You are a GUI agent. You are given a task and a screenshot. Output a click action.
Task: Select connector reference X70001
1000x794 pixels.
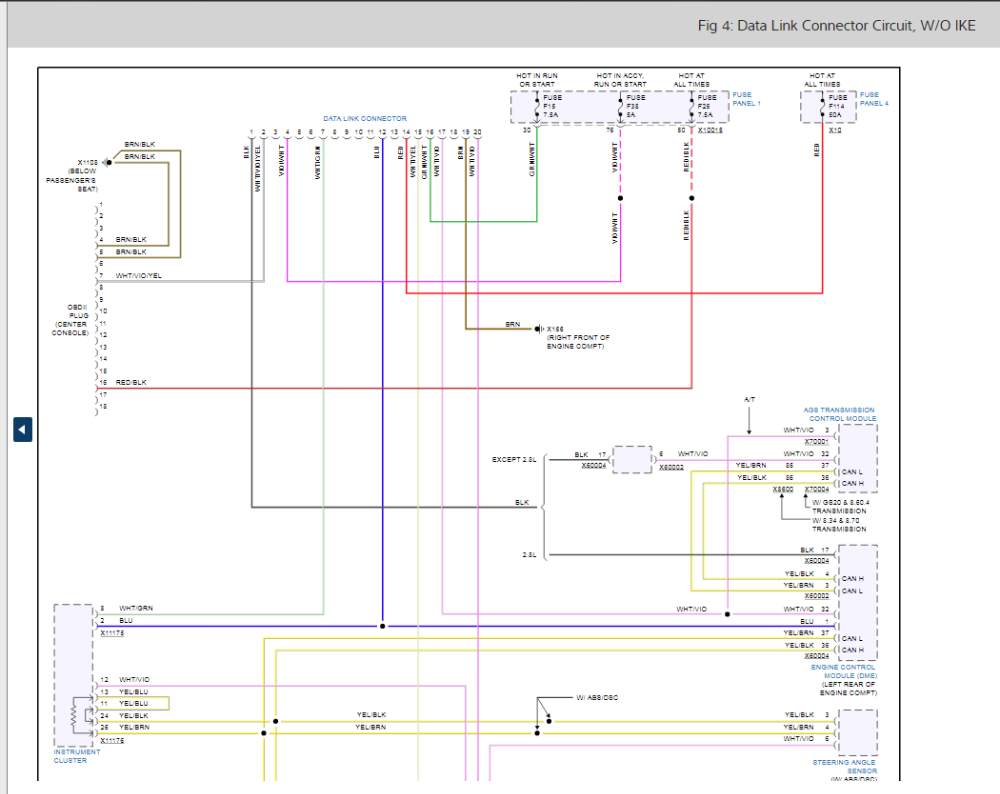(816, 441)
